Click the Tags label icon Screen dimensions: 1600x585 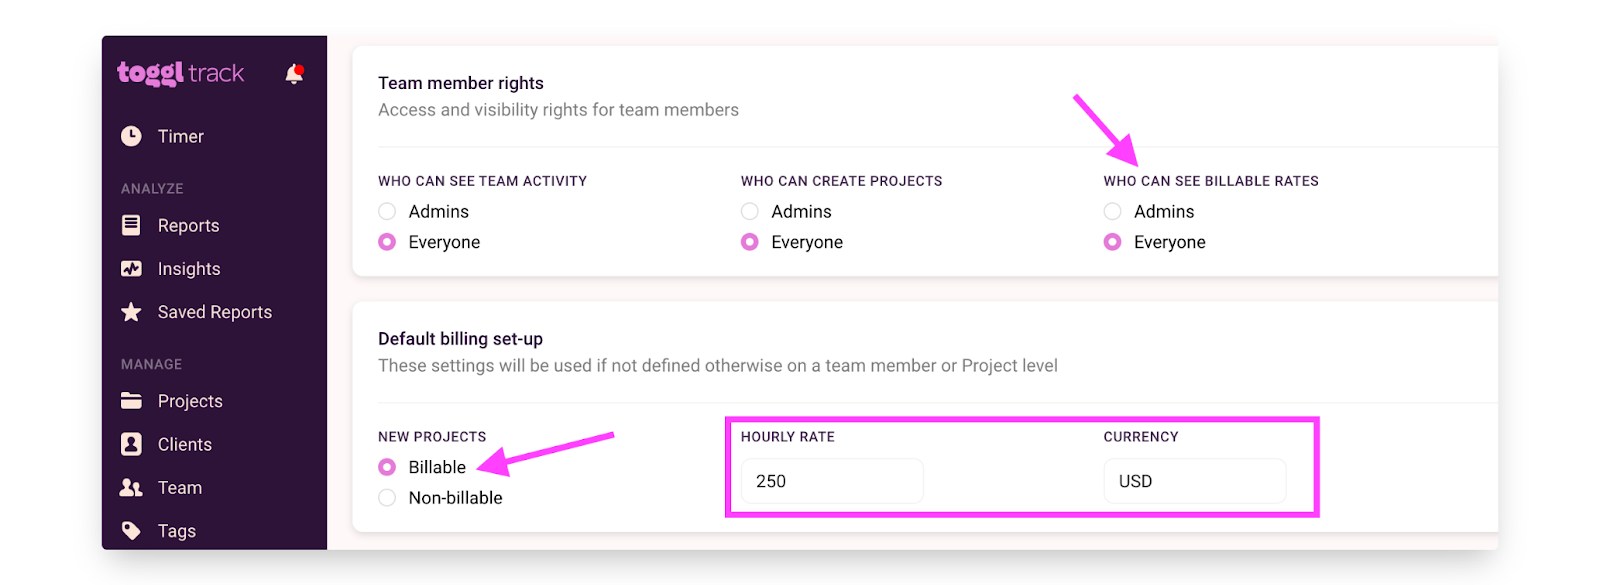131,530
